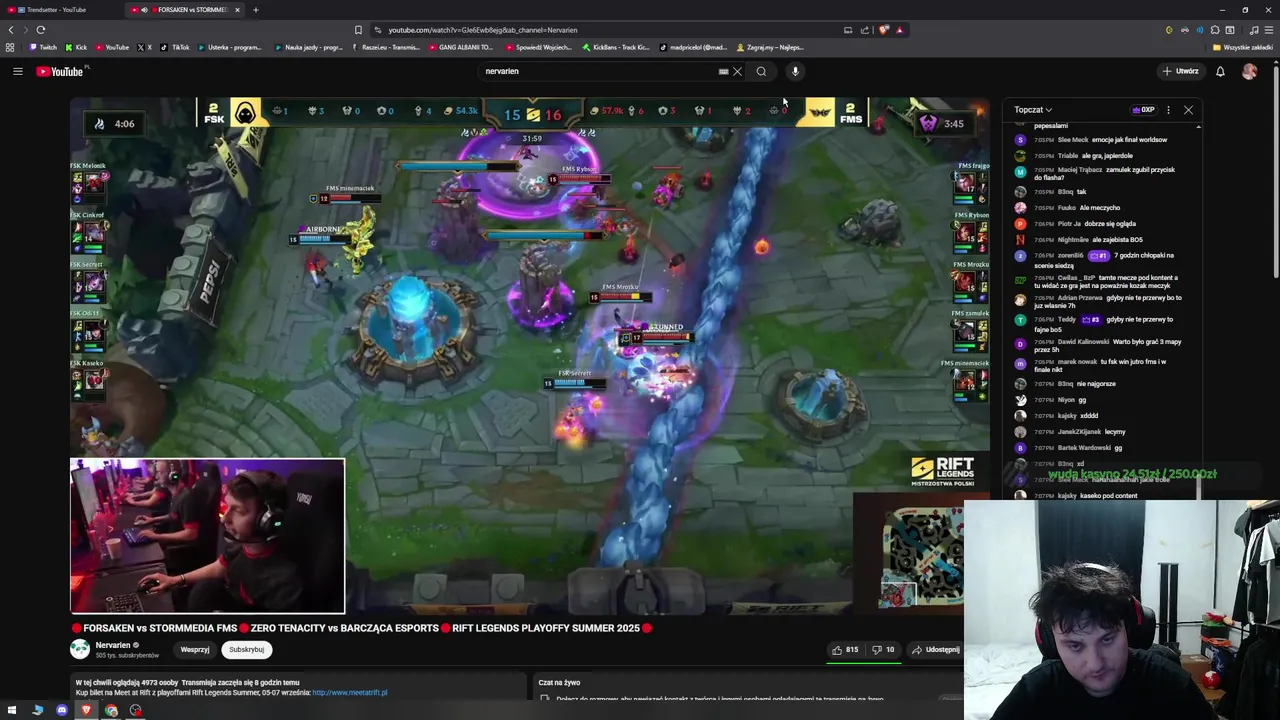Open a new browser tab with plus
The width and height of the screenshot is (1280, 720).
coord(255,10)
